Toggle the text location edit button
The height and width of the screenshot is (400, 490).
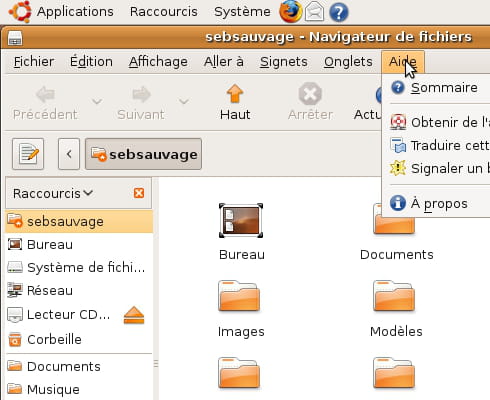coord(28,154)
